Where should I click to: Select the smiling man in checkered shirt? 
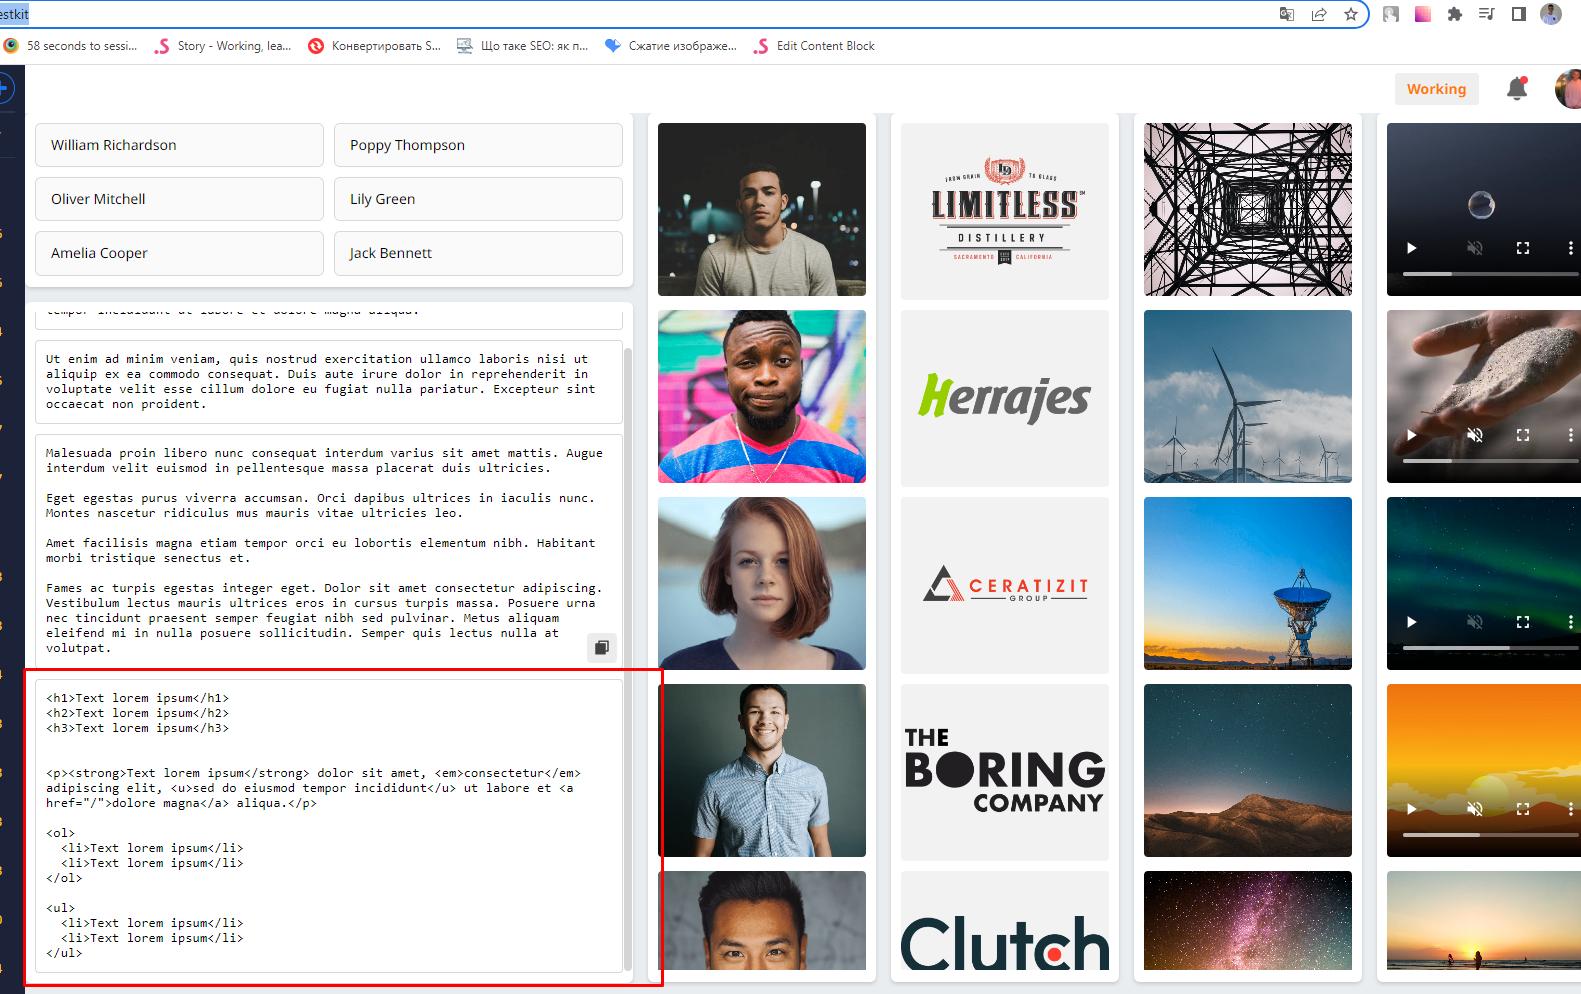click(x=762, y=770)
